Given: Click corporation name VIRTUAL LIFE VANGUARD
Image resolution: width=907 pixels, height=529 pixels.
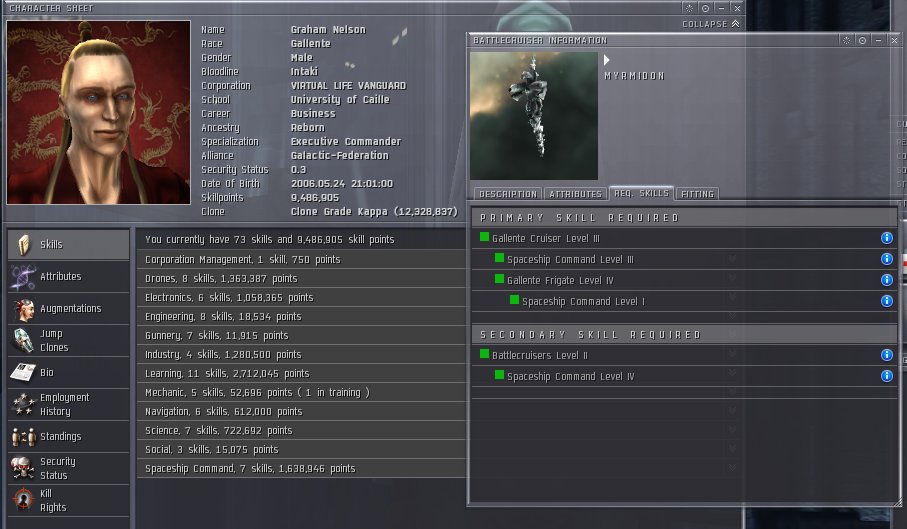Looking at the screenshot, I should tap(348, 86).
